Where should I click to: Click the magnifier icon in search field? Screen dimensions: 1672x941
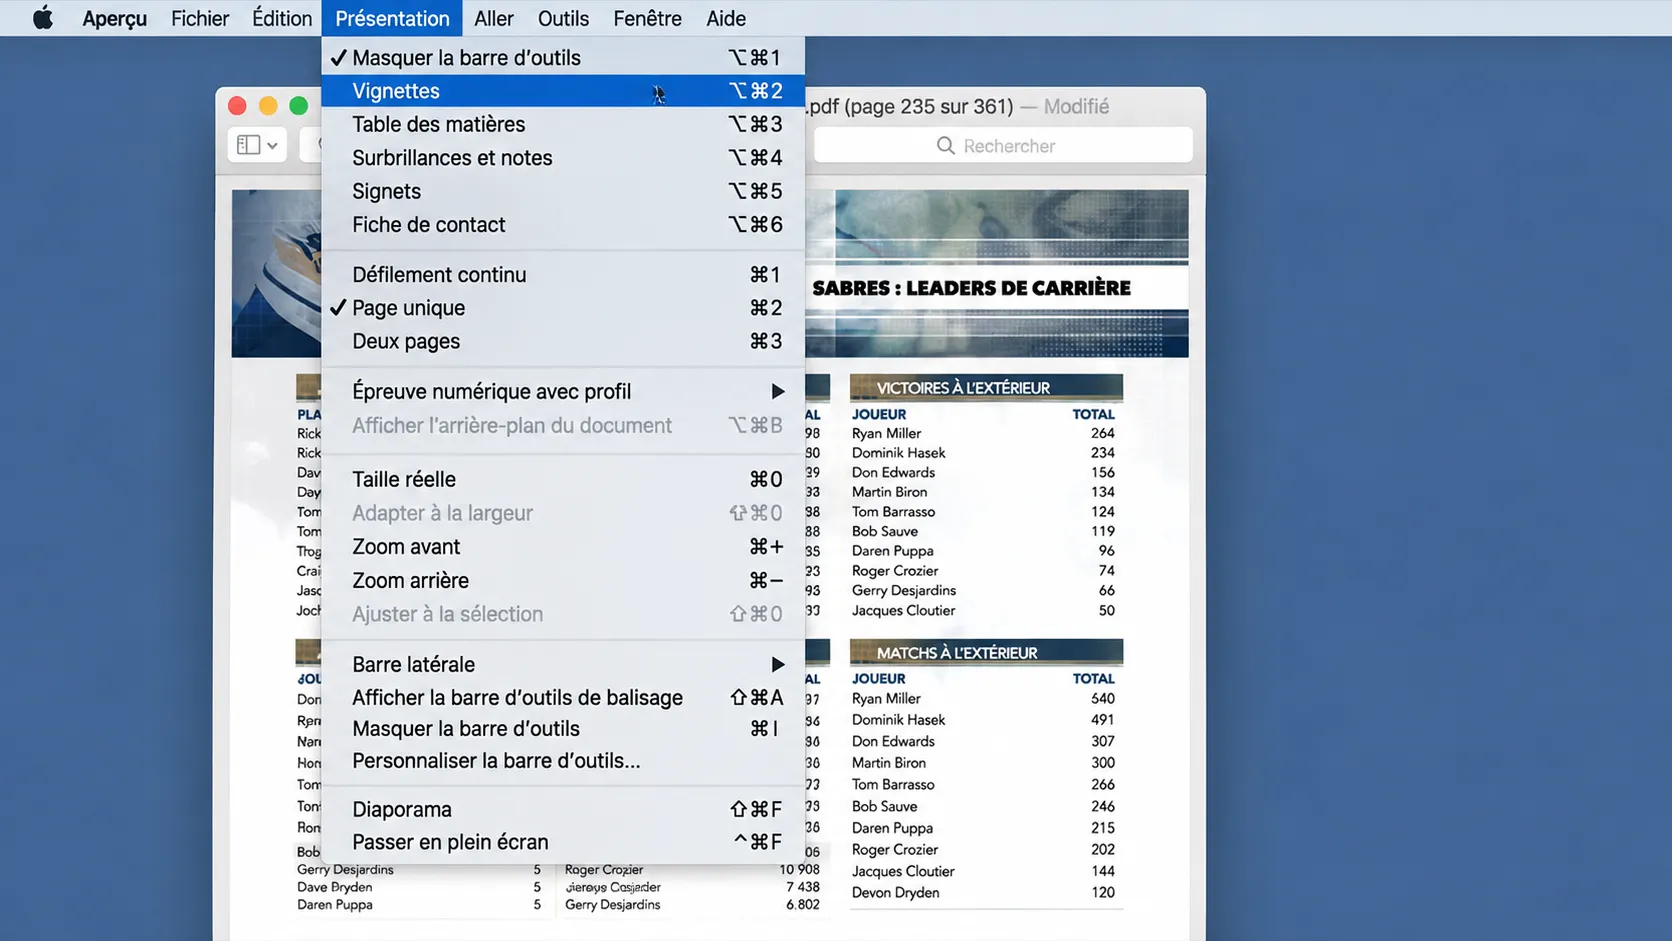pos(945,146)
